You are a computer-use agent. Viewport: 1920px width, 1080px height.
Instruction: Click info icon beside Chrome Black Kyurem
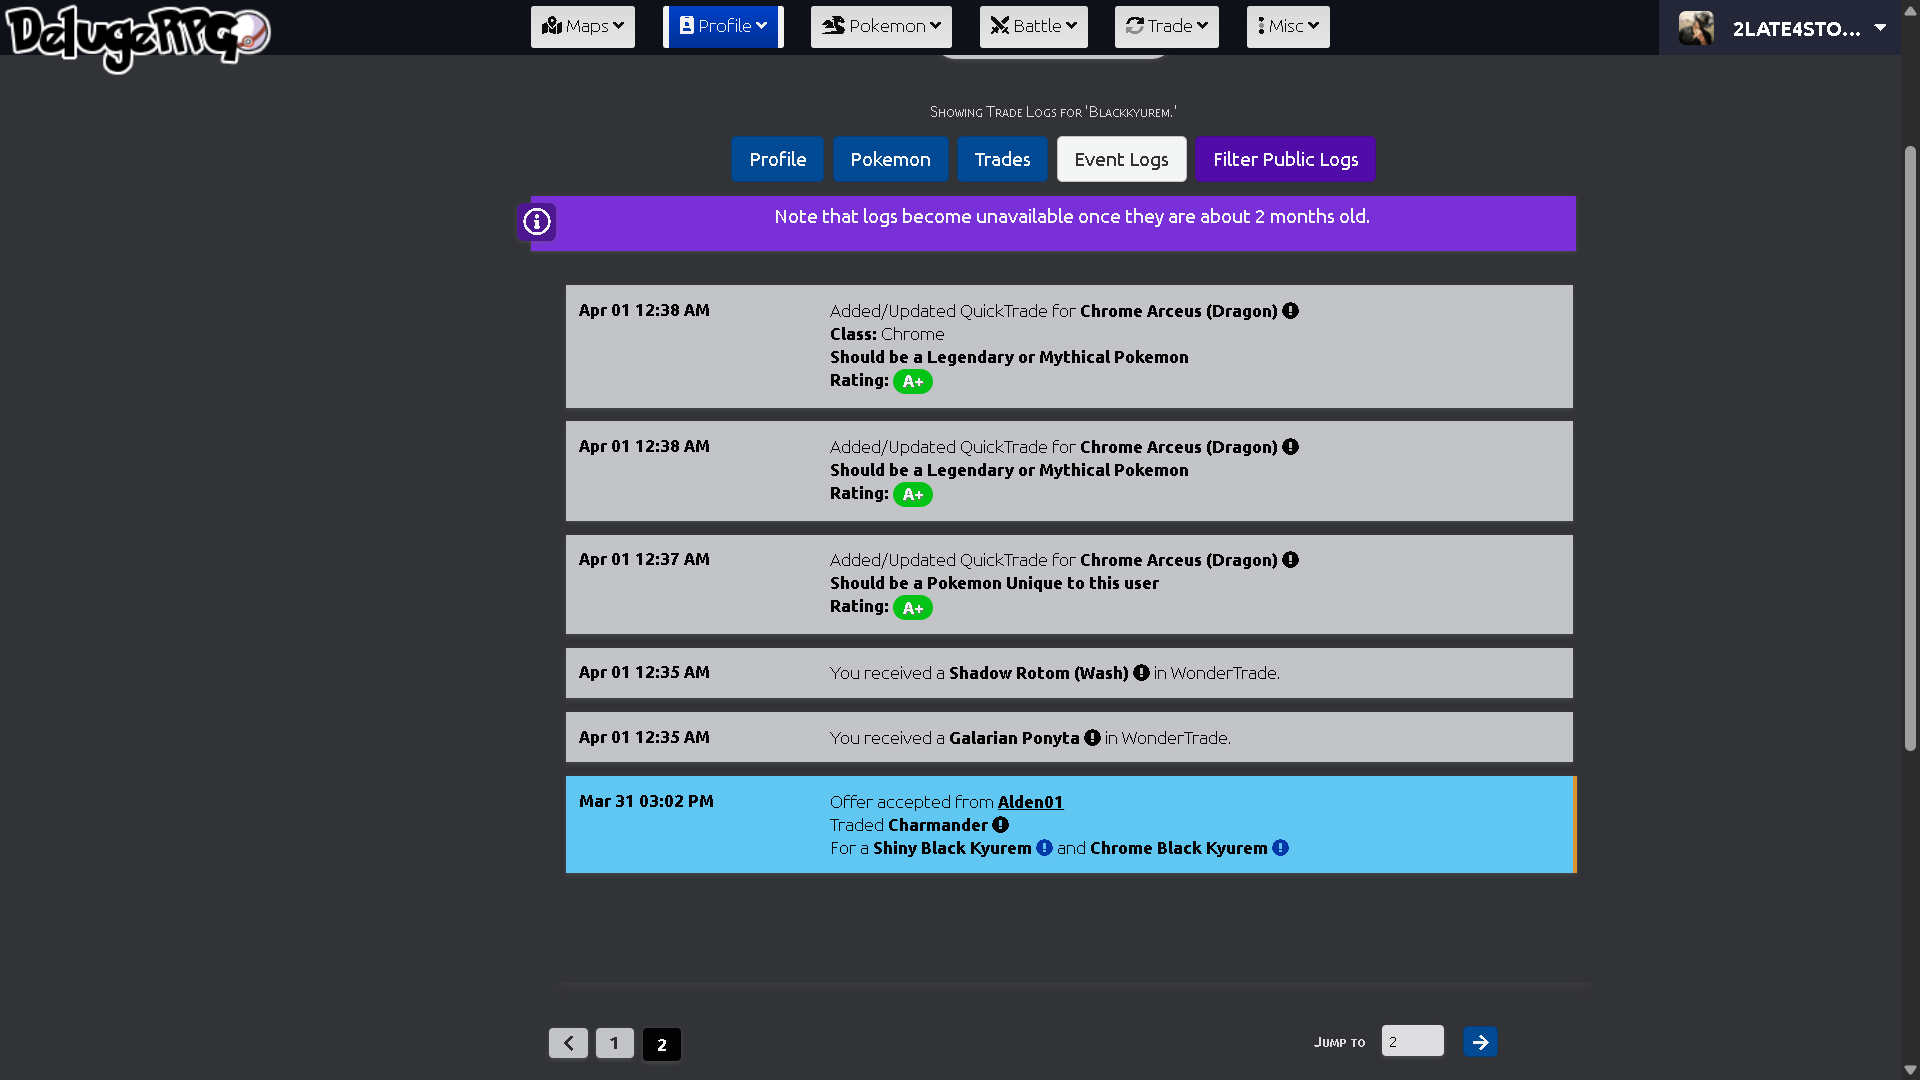point(1280,848)
